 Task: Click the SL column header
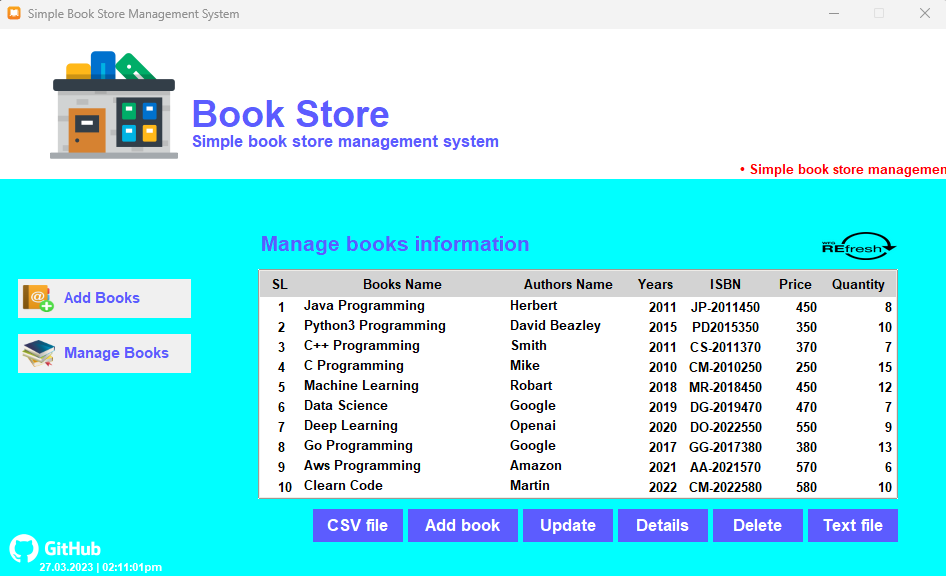pyautogui.click(x=279, y=285)
